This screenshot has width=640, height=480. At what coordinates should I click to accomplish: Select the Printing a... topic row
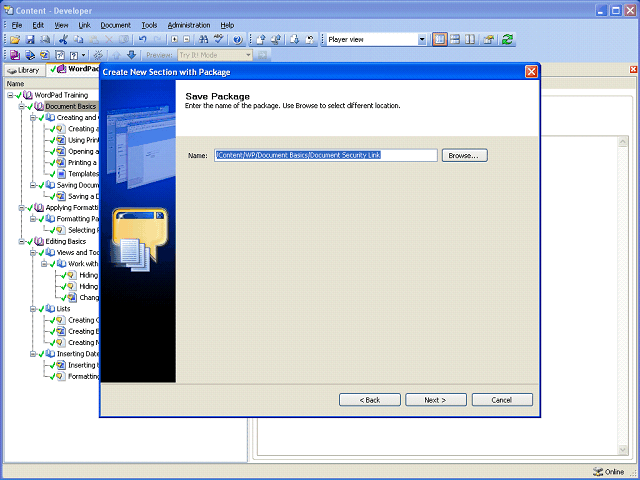(82, 163)
